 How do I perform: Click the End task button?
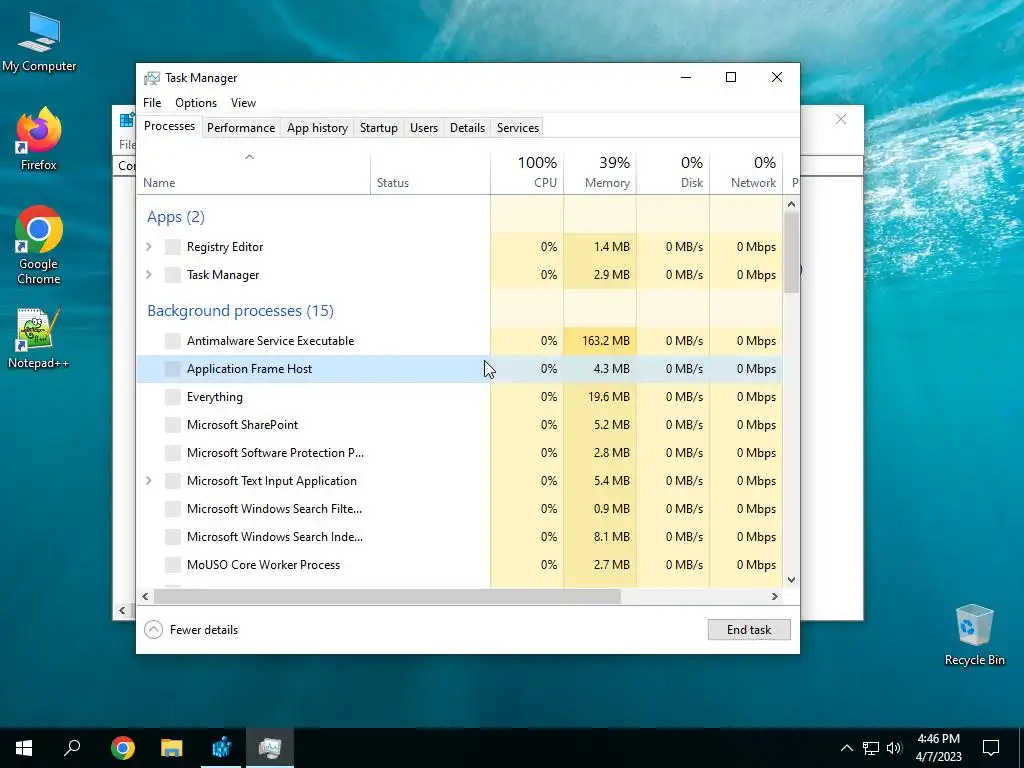(x=749, y=630)
